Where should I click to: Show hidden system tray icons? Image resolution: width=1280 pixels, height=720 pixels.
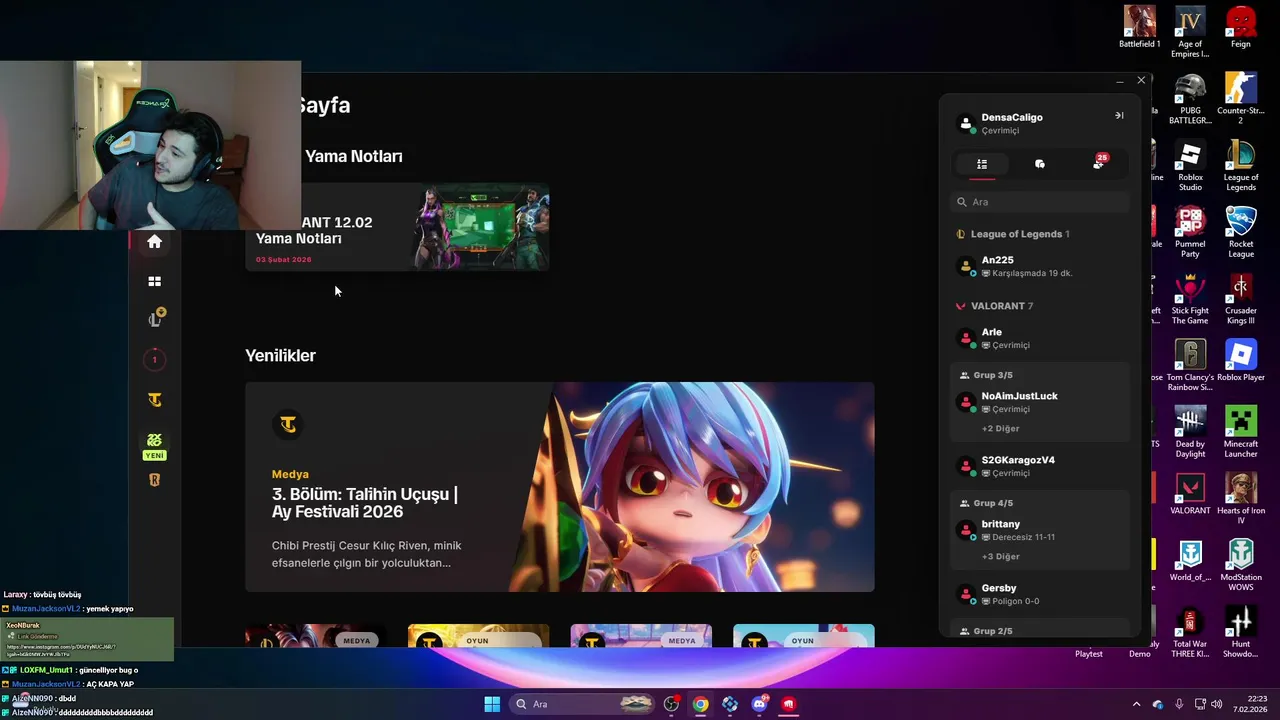coord(1136,704)
